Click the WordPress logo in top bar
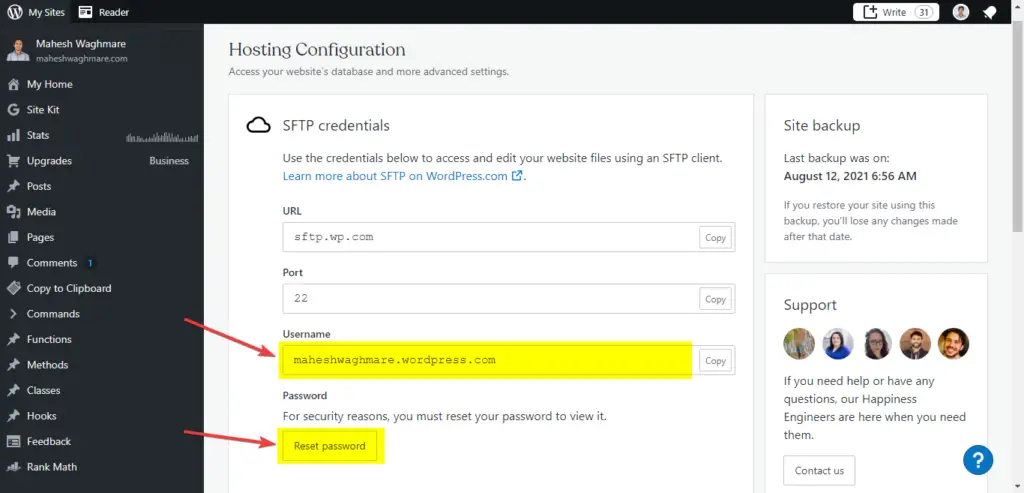The height and width of the screenshot is (493, 1024). pyautogui.click(x=14, y=12)
